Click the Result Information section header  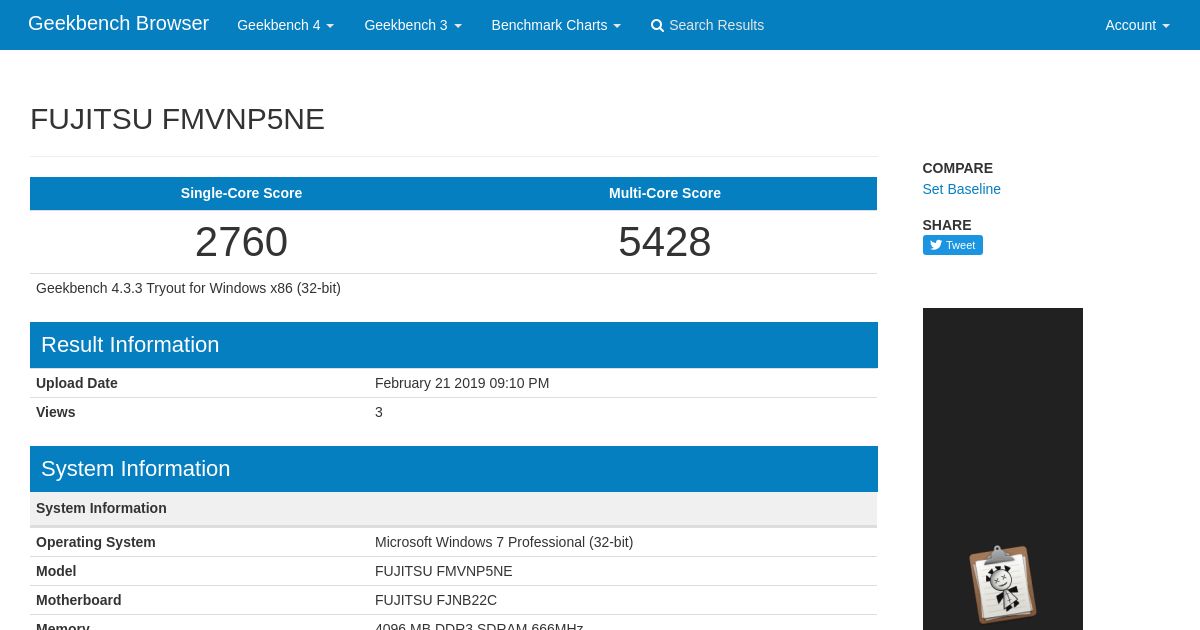[x=454, y=345]
